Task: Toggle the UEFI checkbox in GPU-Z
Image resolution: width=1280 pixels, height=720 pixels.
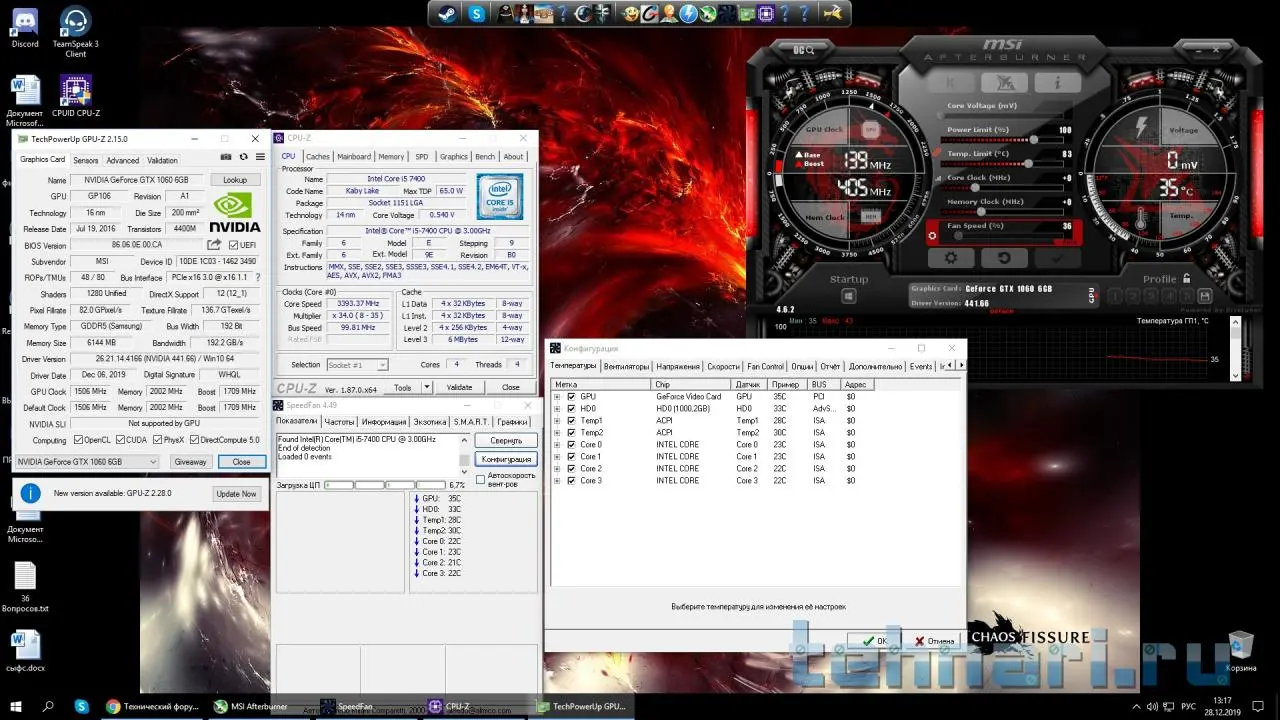Action: click(233, 245)
